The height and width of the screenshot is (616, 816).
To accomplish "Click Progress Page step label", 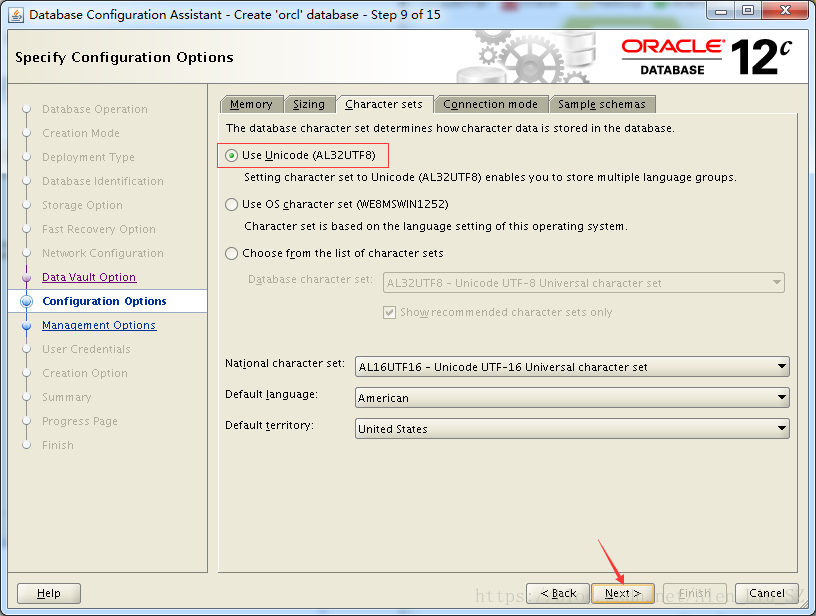I will click(x=80, y=421).
